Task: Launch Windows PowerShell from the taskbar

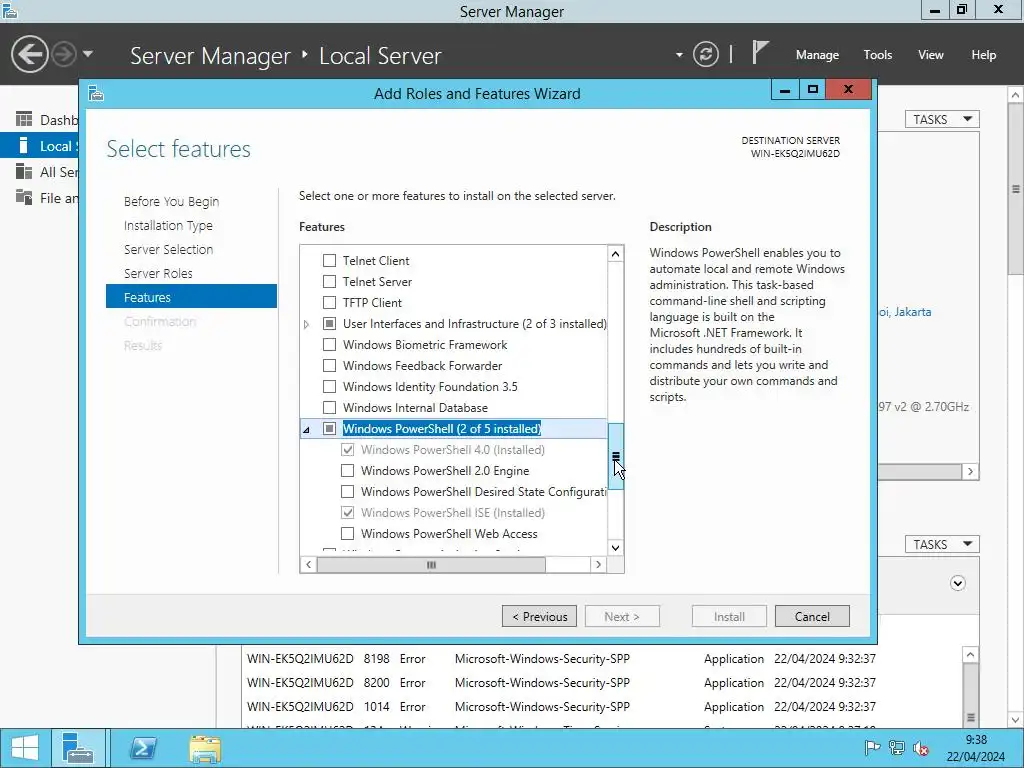Action: [x=143, y=748]
